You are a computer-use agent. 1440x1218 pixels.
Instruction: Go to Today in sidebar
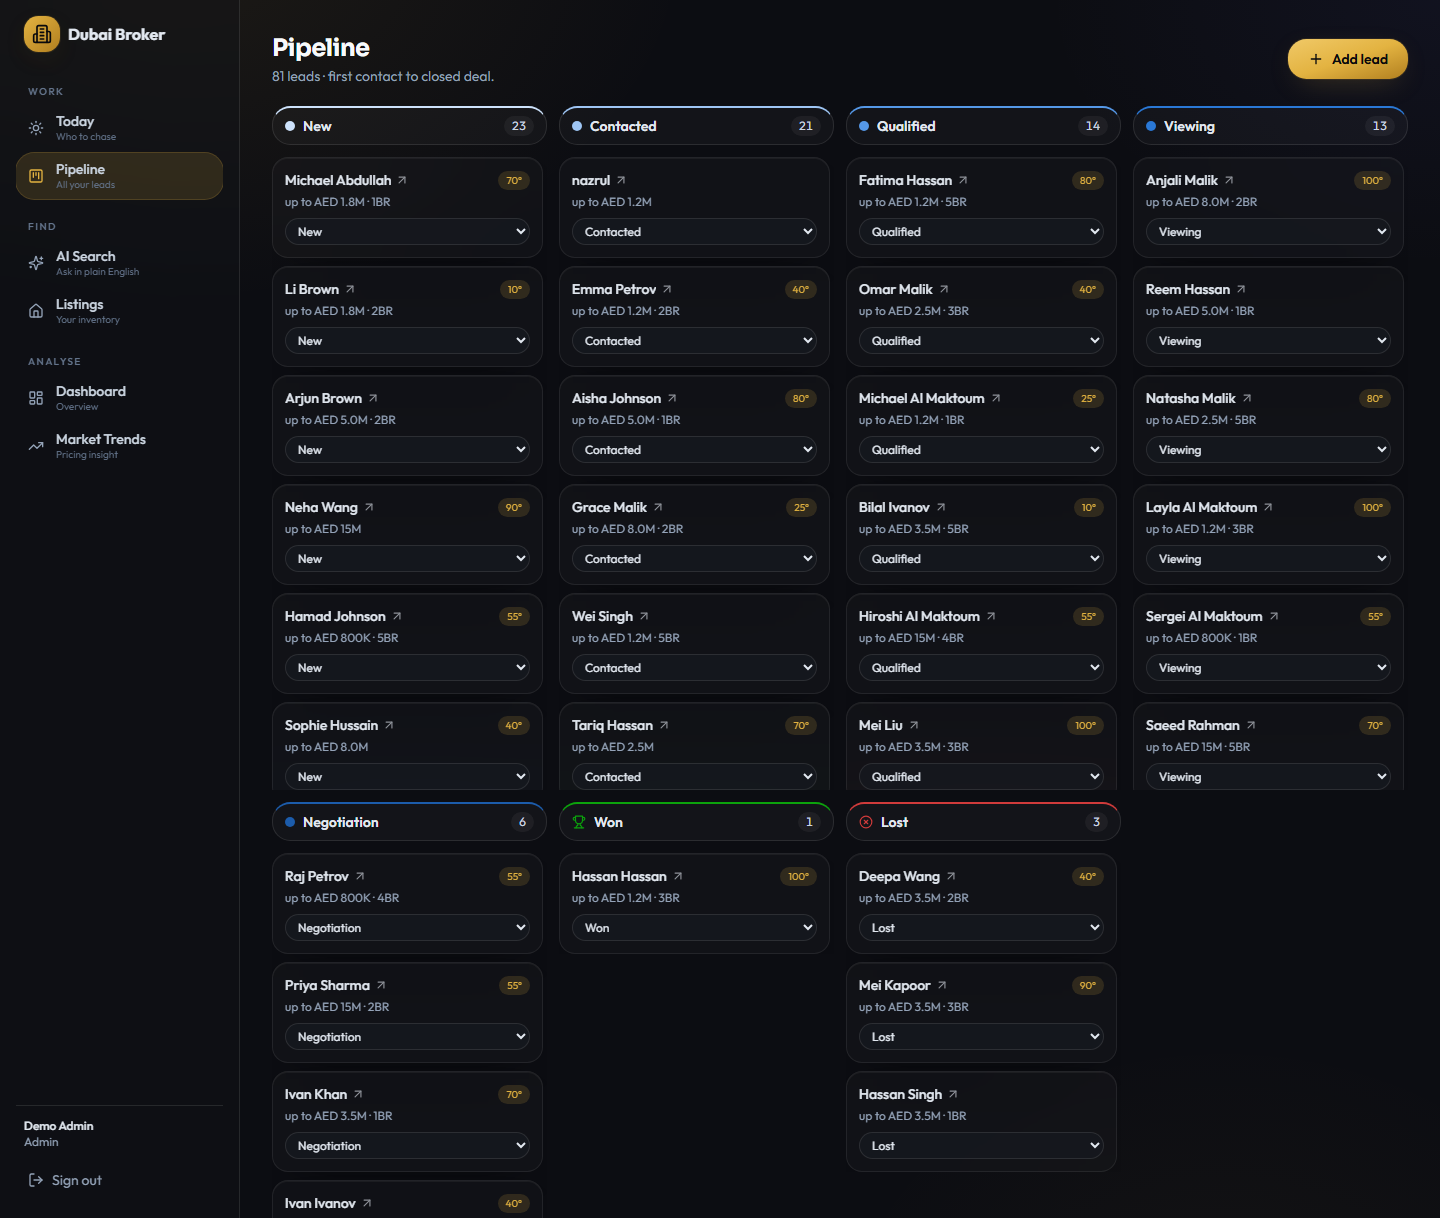click(x=119, y=128)
